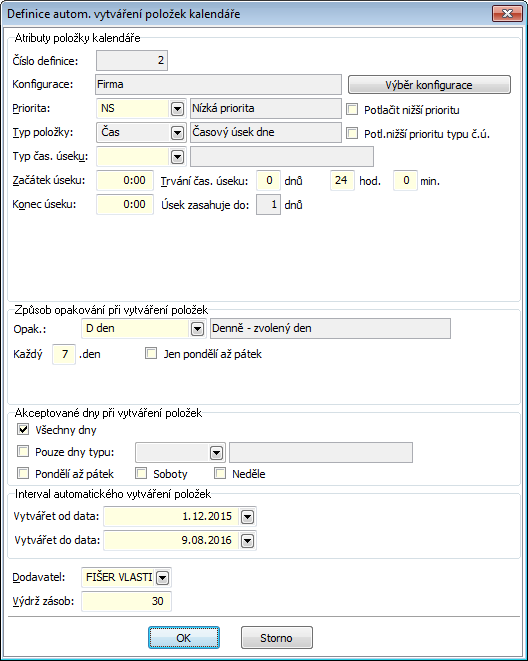This screenshot has height=661, width=528.
Task: Click the Konfigurace field showing Firma
Action: 218,84
